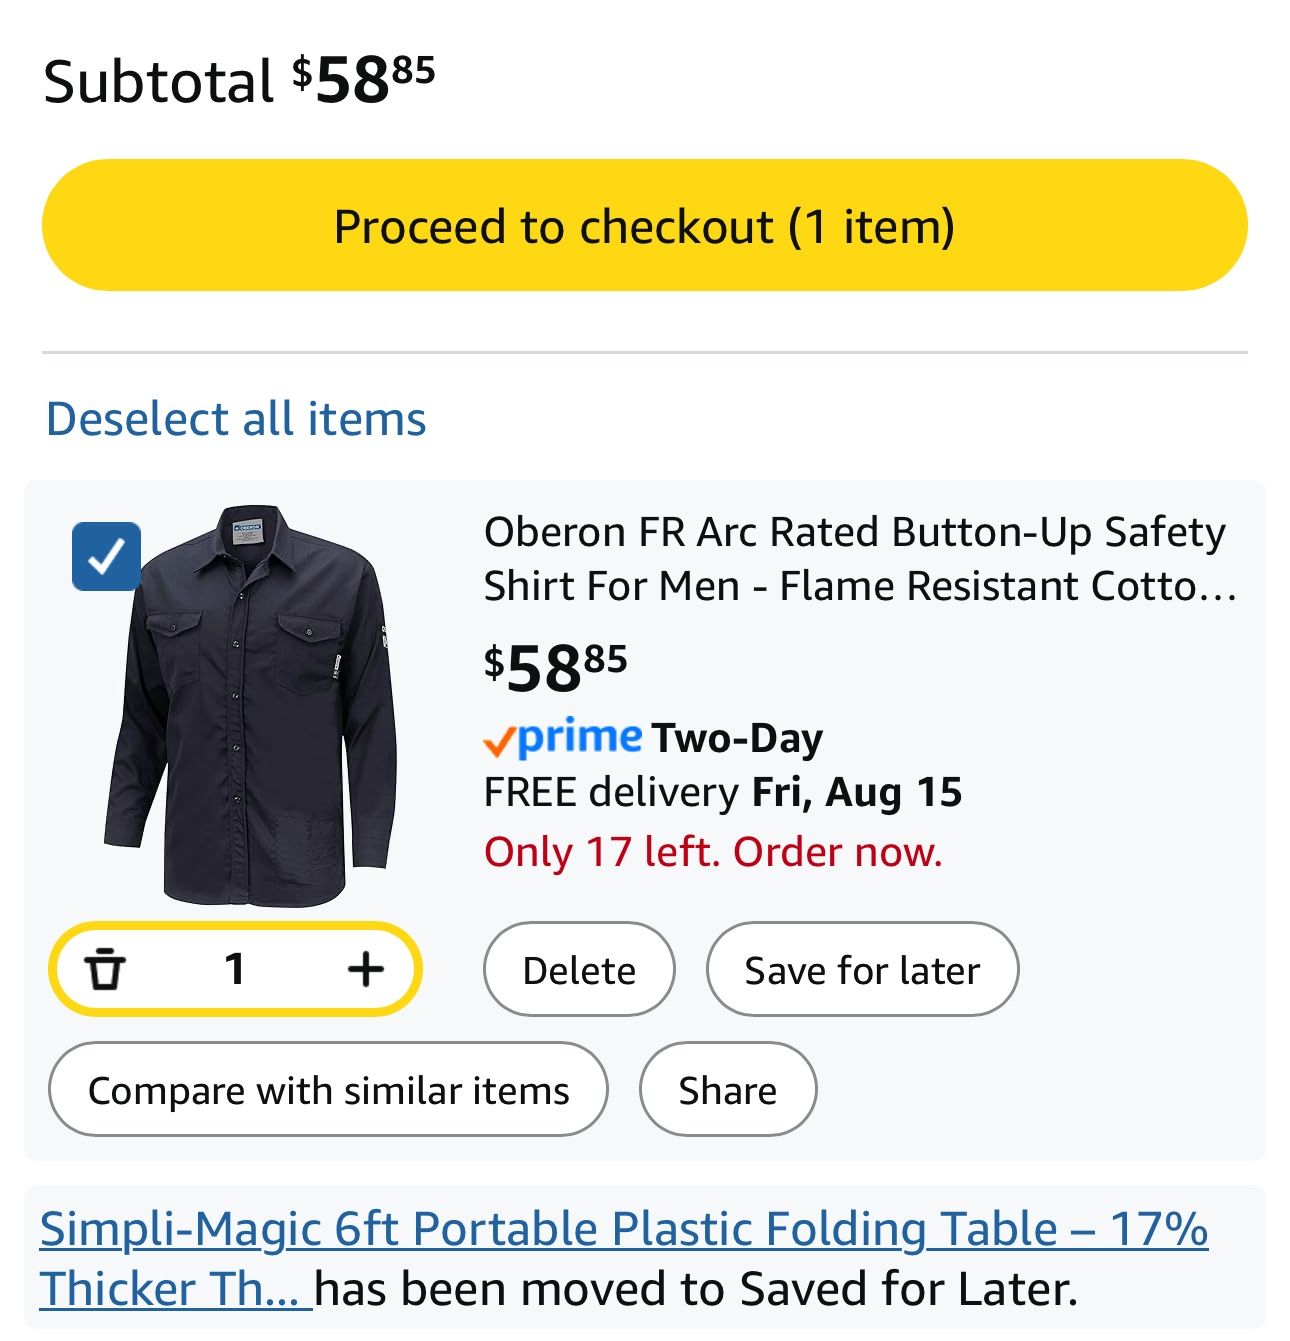Click the red Only 17 left notice
The height and width of the screenshot is (1341, 1290).
[x=713, y=852]
